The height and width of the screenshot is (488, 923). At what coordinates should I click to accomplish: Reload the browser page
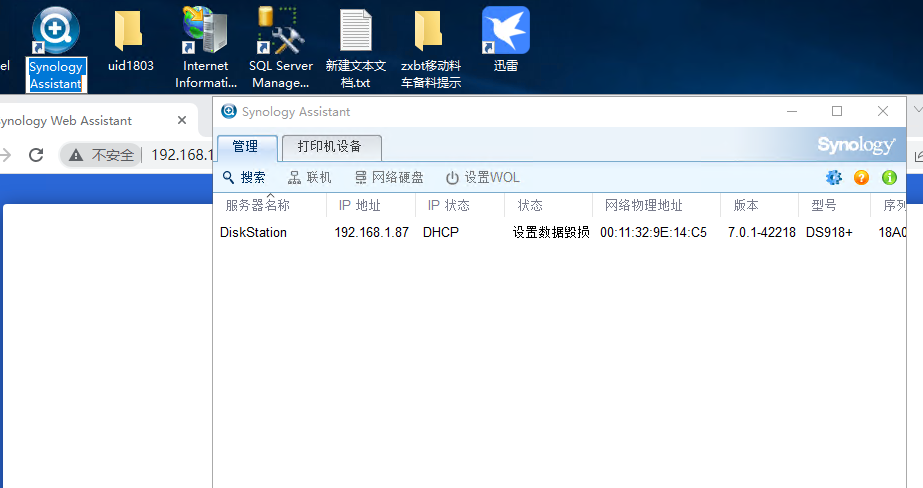click(36, 155)
